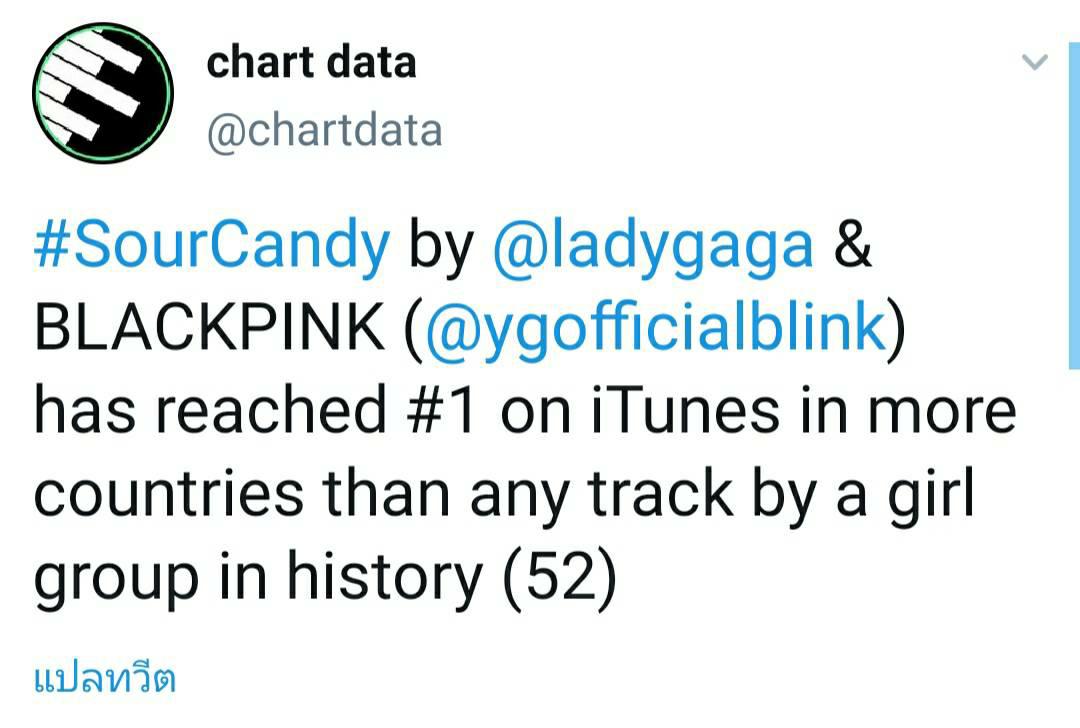Click the word BLACKPINK in the tweet
Viewport: 1080px width, 728px height.
point(209,327)
